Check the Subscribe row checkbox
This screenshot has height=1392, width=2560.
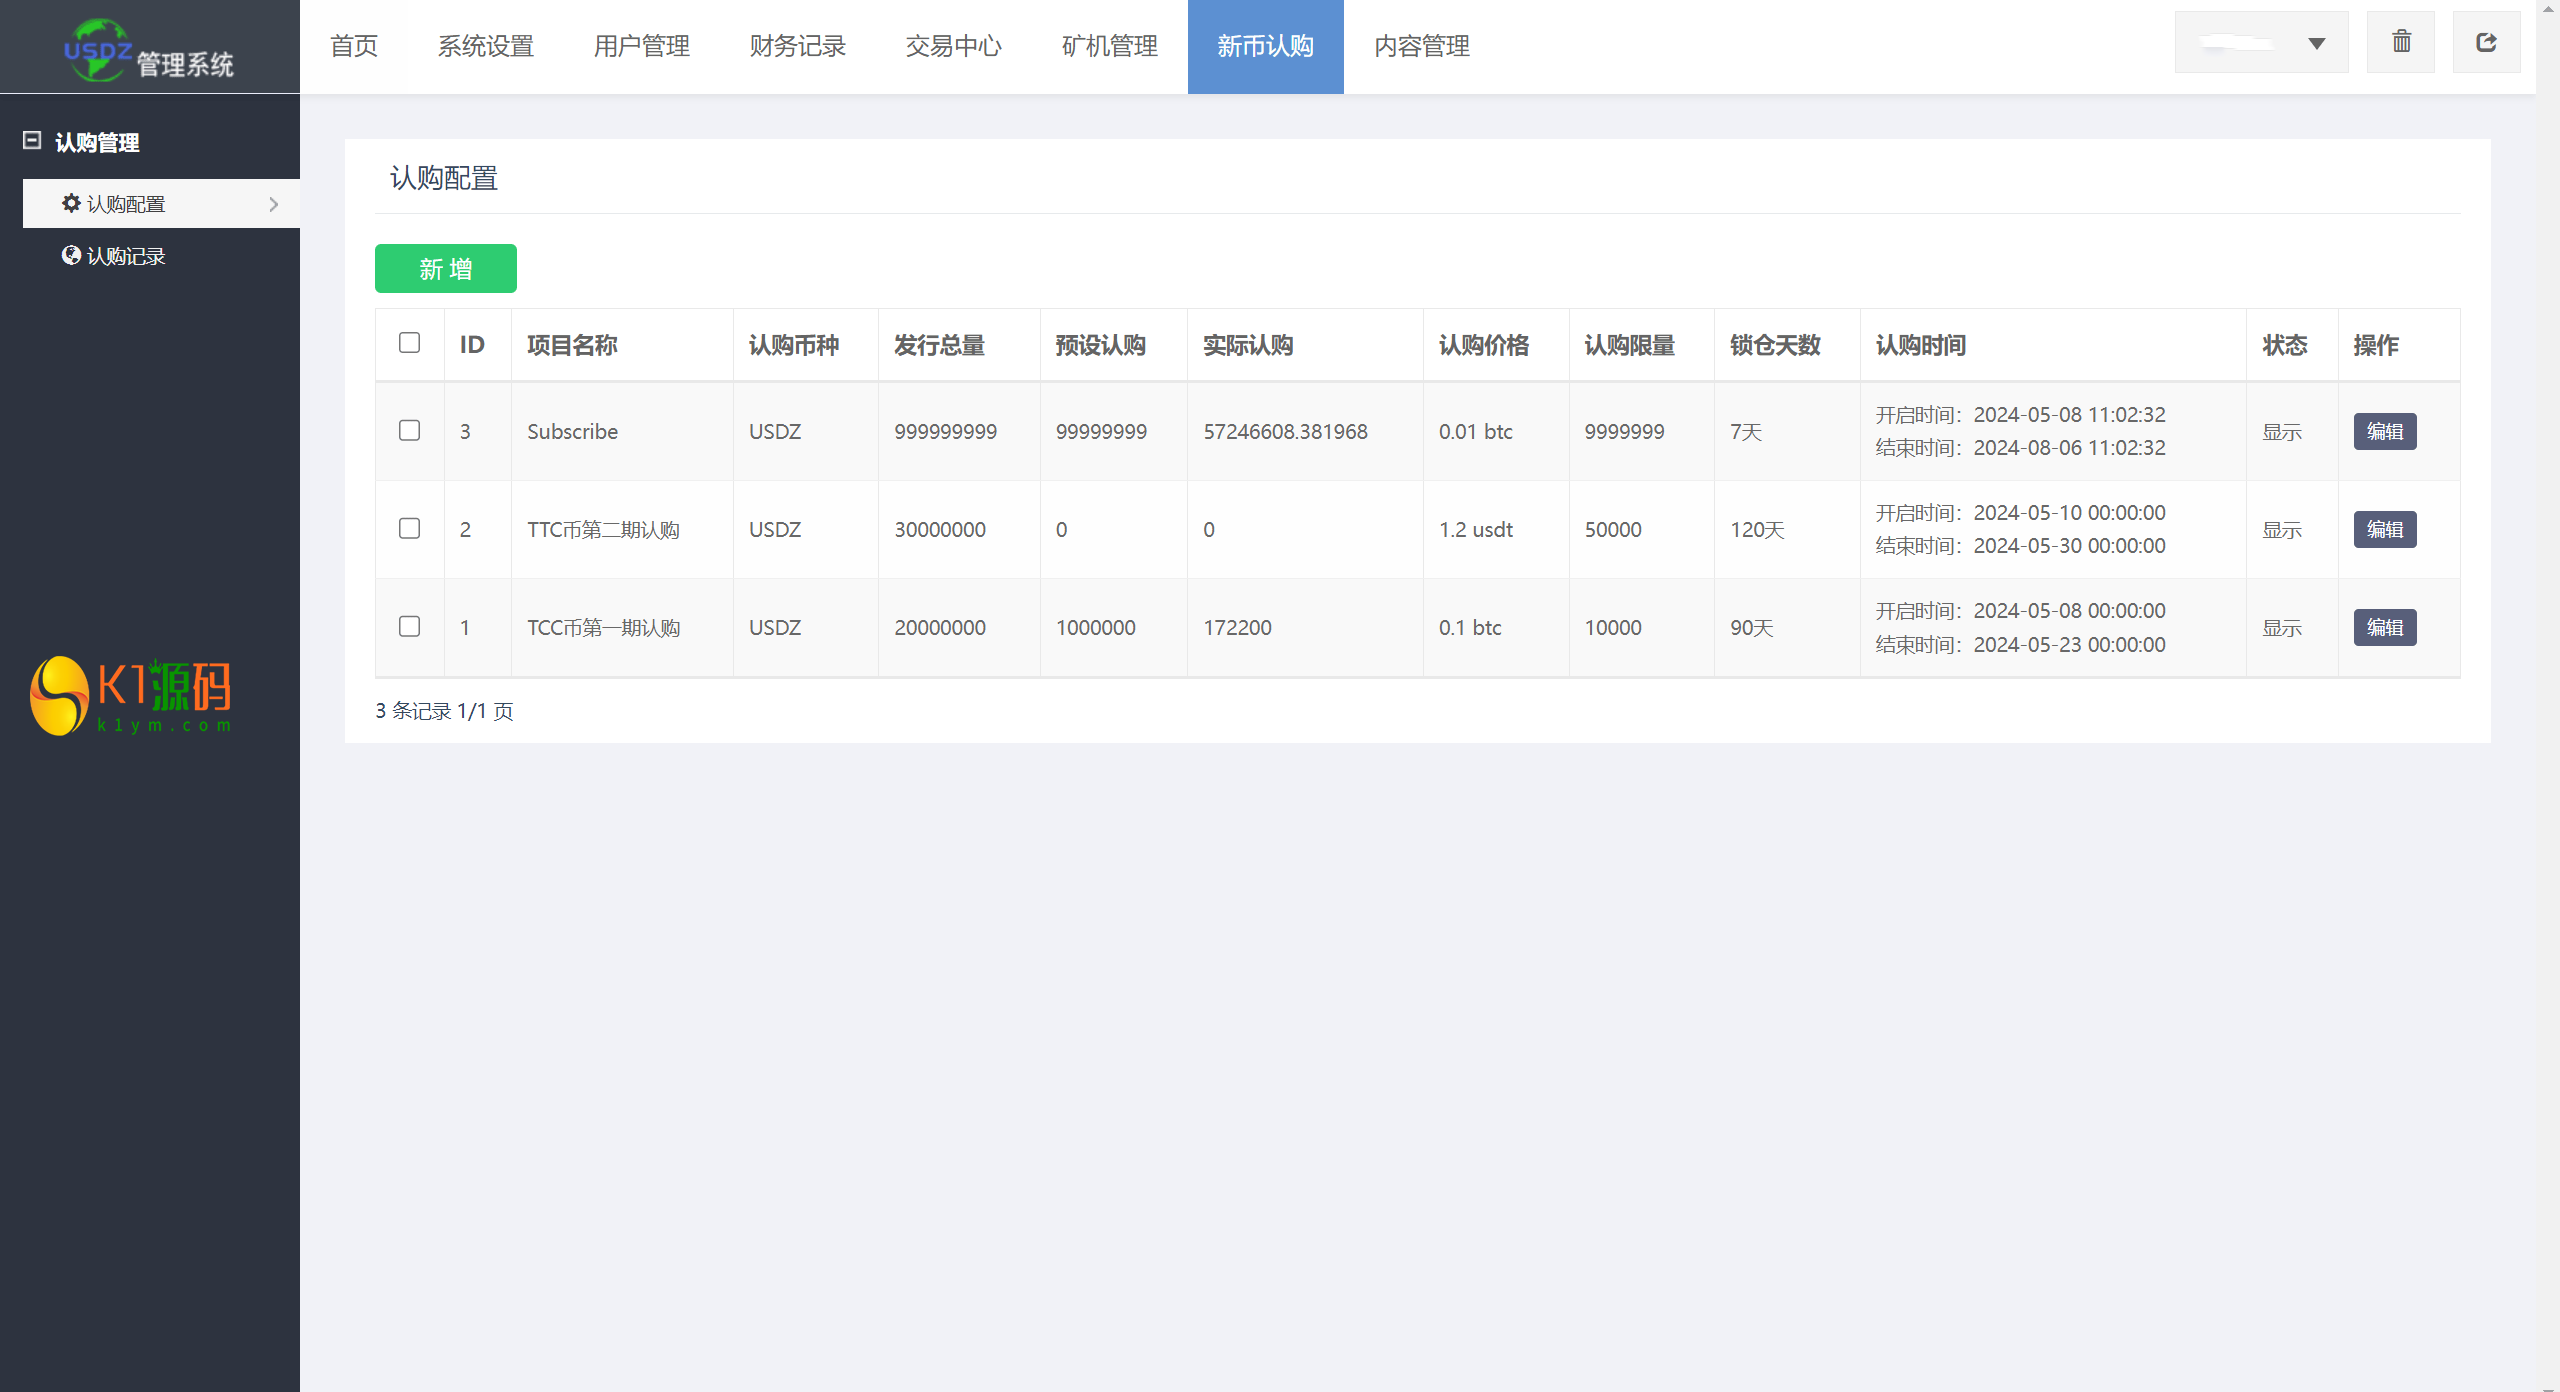pyautogui.click(x=409, y=431)
